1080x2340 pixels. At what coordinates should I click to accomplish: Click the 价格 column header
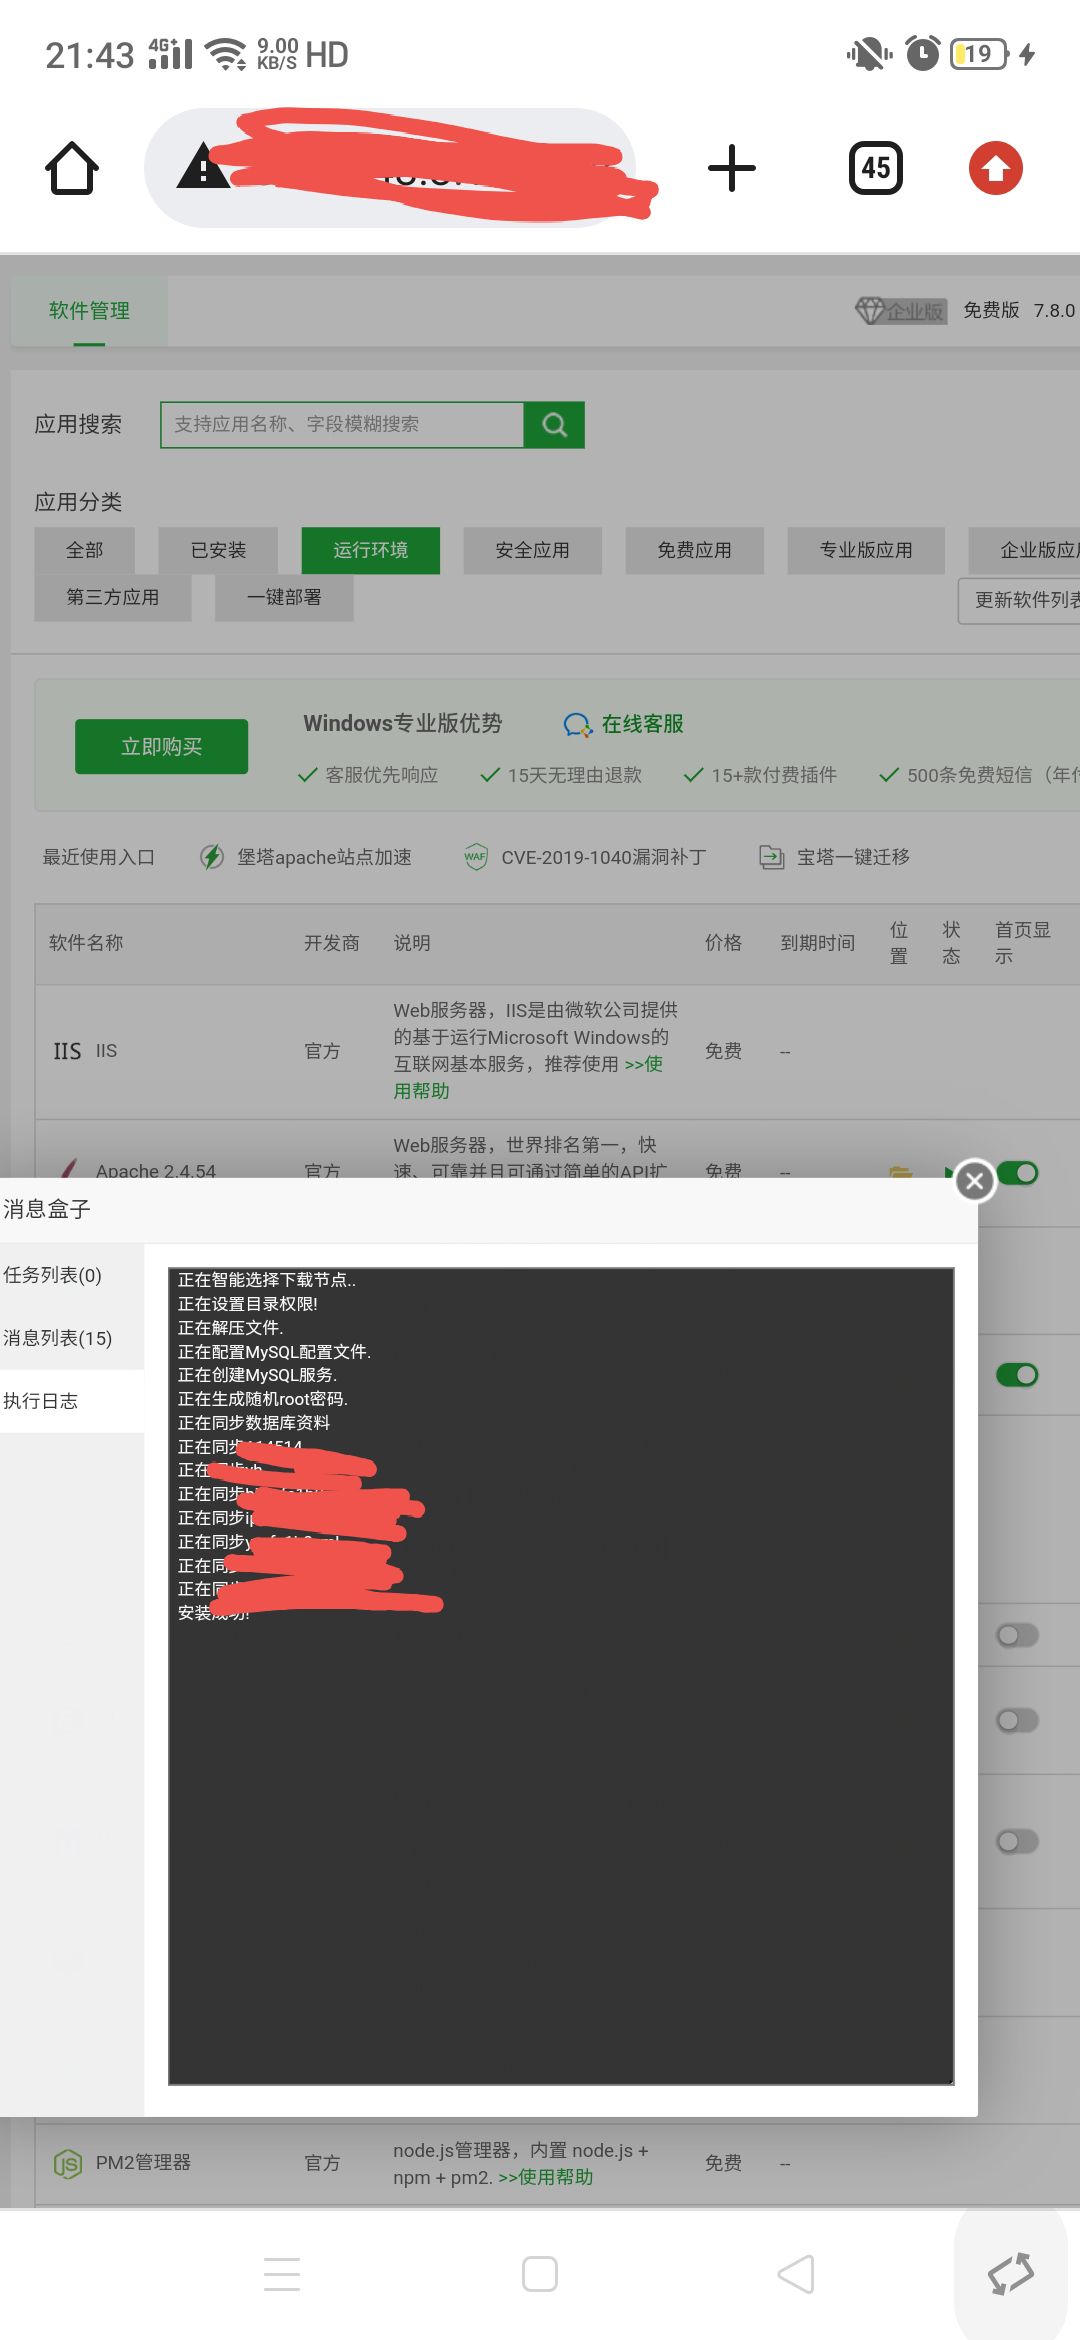pyautogui.click(x=723, y=943)
